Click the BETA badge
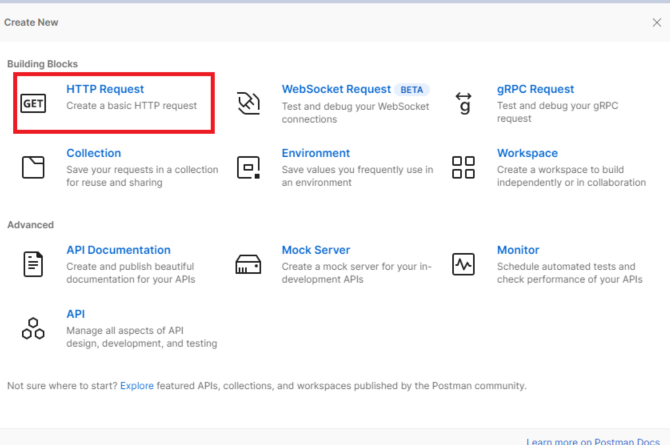The image size is (670, 445). [411, 90]
